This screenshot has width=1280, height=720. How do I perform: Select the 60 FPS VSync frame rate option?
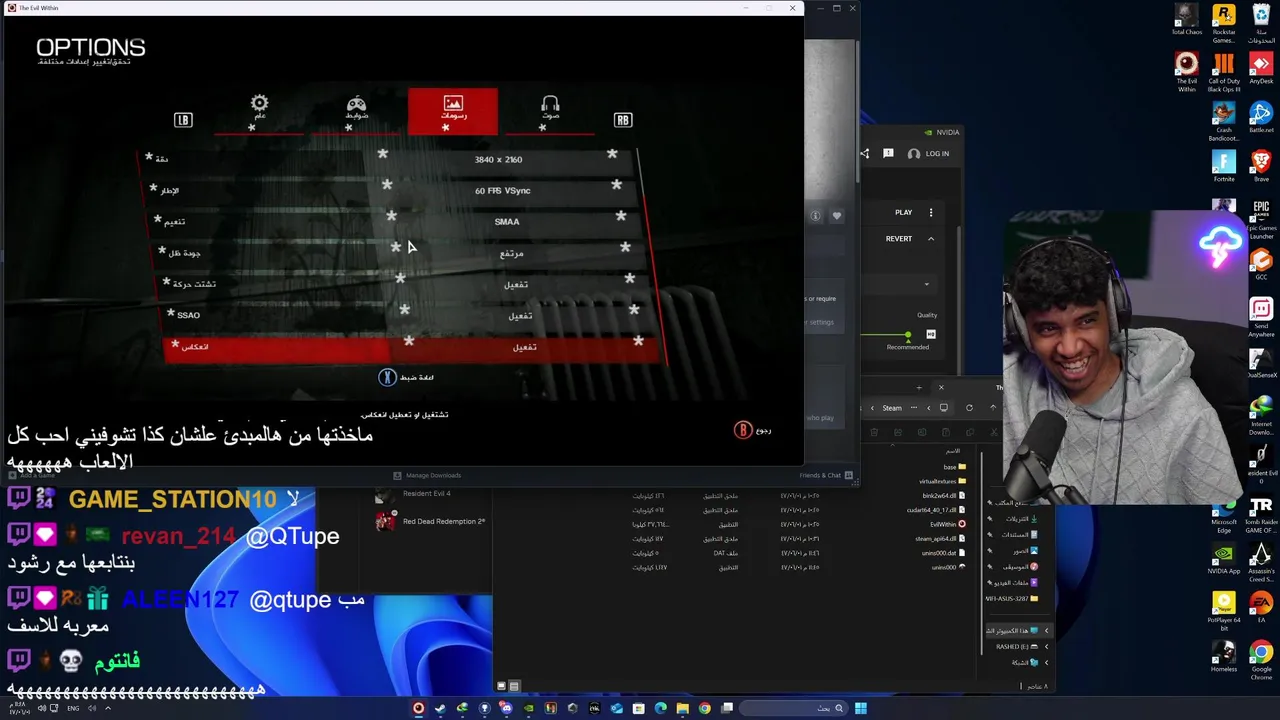click(503, 190)
